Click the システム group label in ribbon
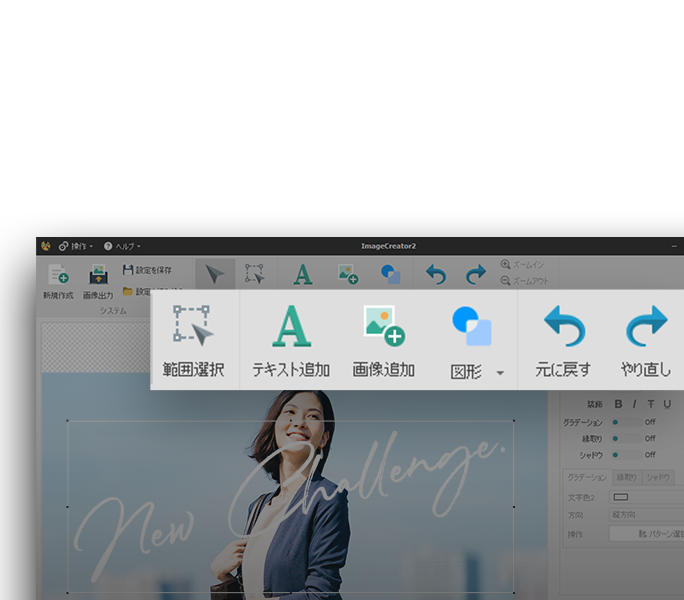The image size is (684, 600). (113, 311)
